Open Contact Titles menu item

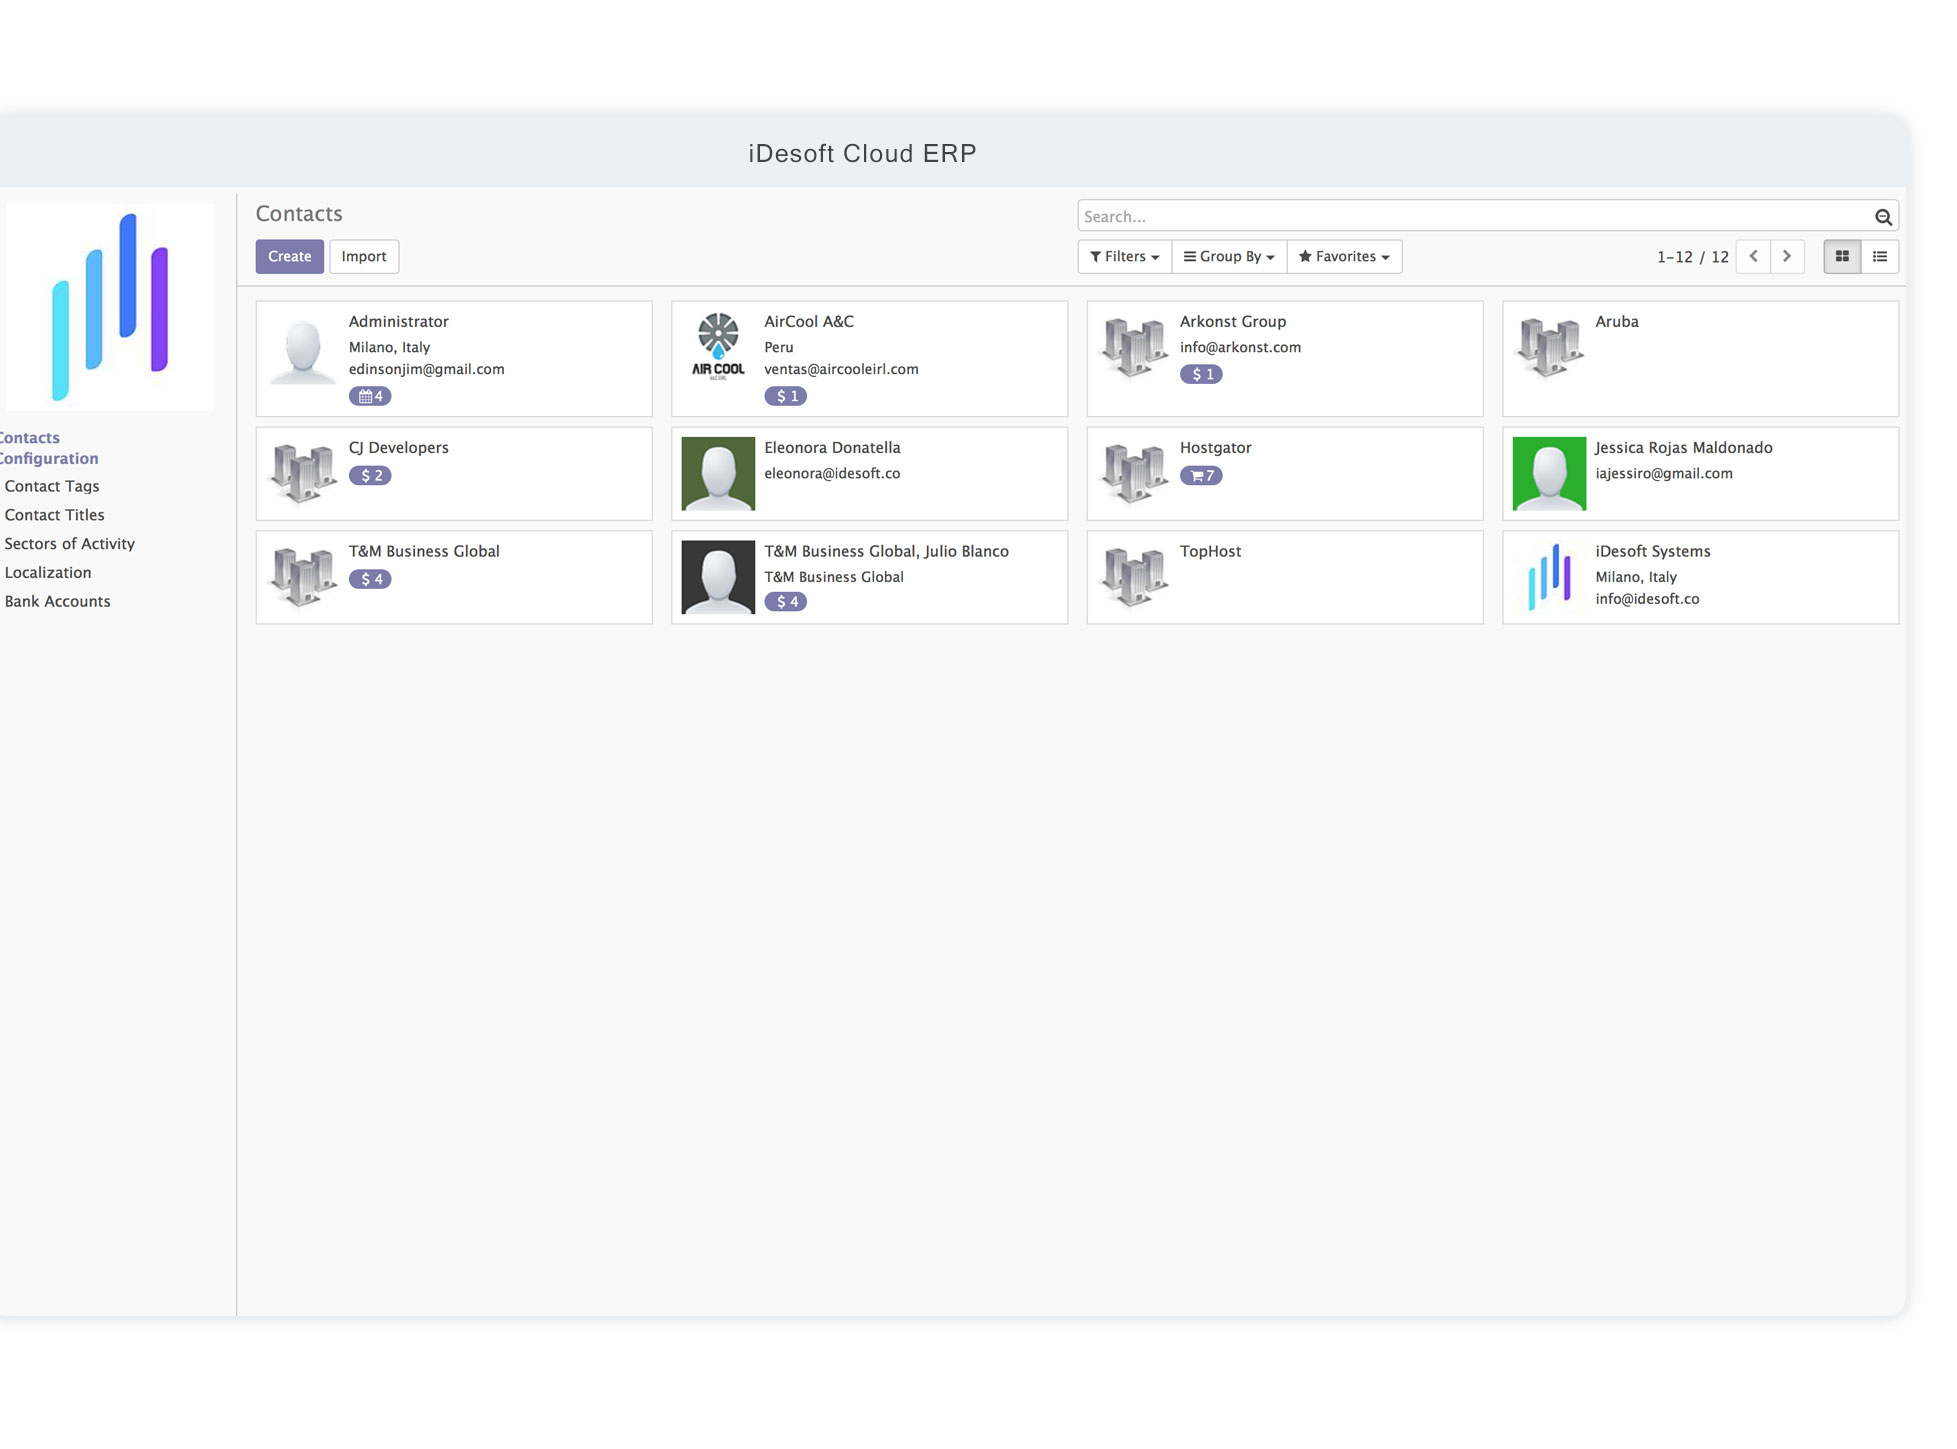point(54,515)
